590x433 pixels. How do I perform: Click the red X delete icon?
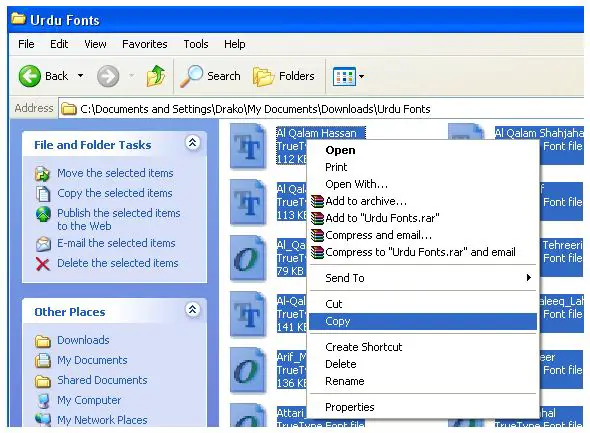[x=43, y=263]
